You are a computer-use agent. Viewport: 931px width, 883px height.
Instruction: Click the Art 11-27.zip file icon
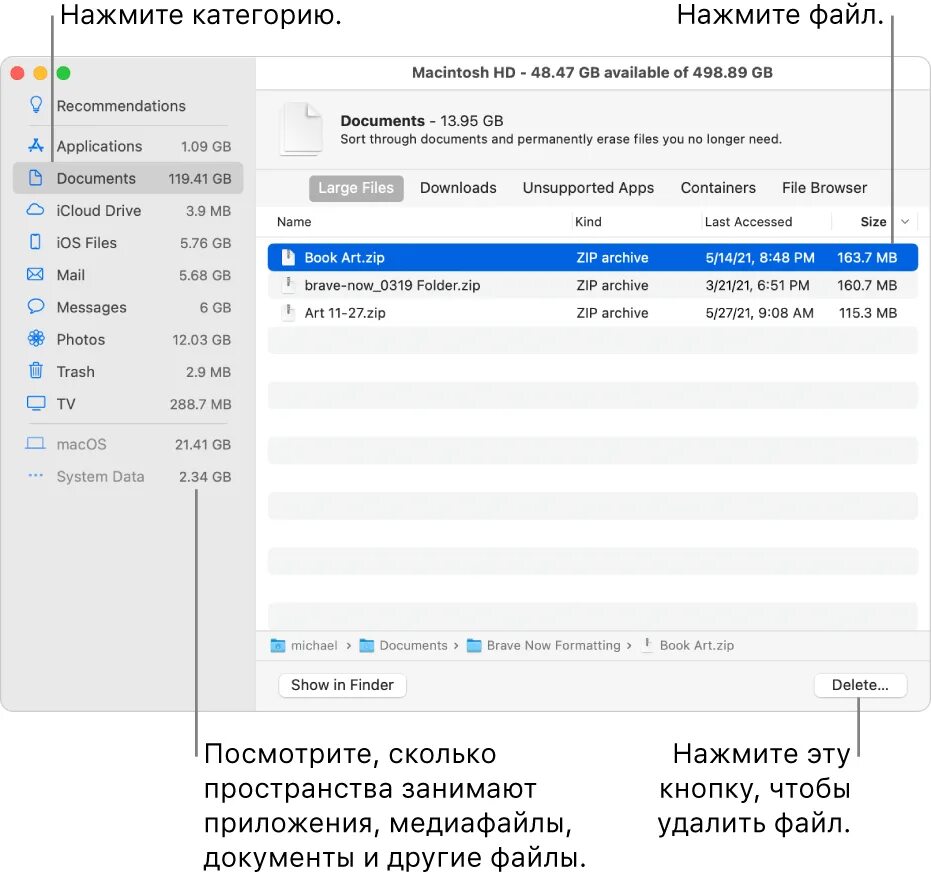coord(288,312)
